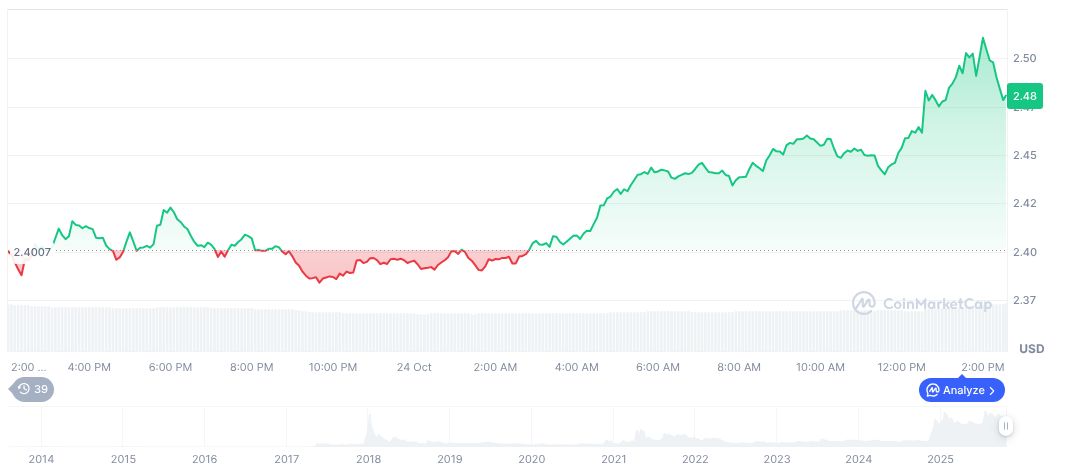
Task: Jump to 2014 on the year navigator
Action: [x=41, y=459]
